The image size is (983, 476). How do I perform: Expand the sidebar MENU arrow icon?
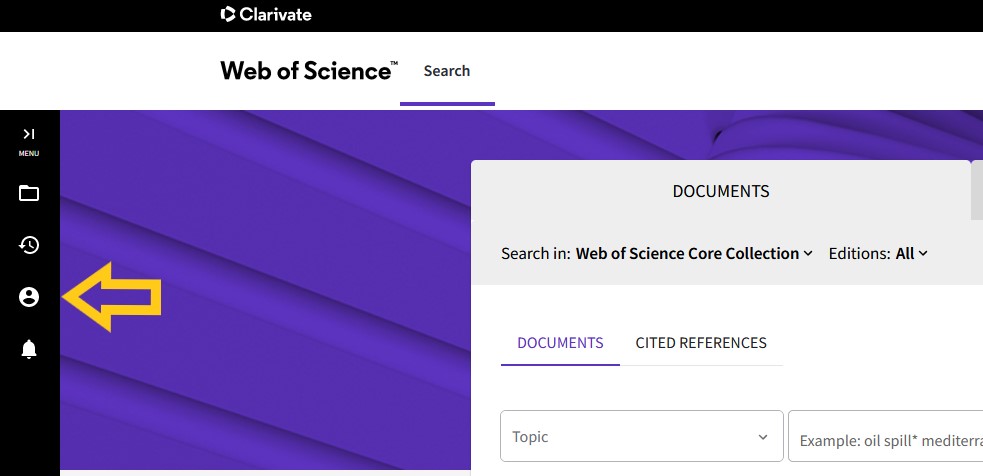[29, 134]
